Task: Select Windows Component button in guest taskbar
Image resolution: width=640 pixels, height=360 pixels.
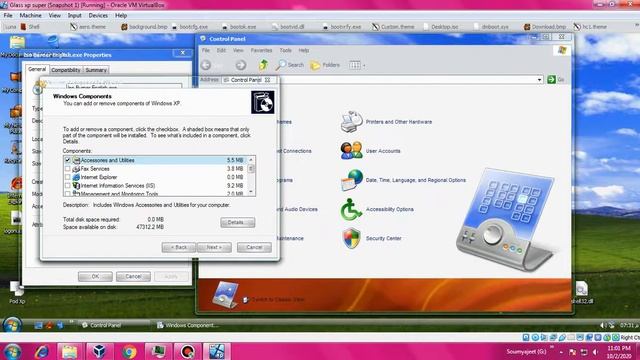Action: click(x=189, y=325)
